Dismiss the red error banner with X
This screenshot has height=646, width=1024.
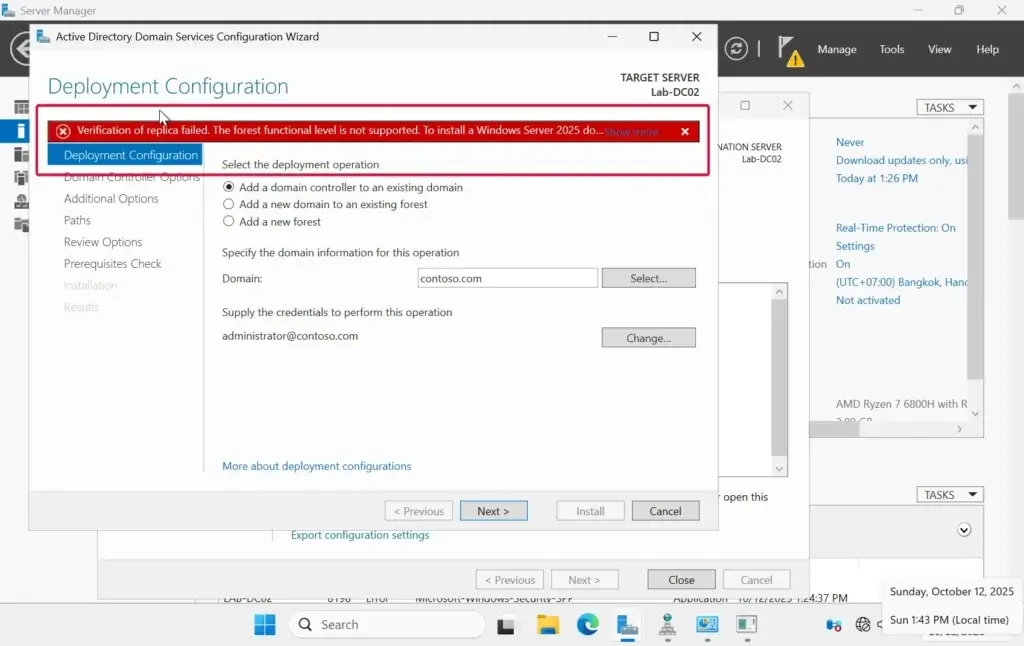pyautogui.click(x=685, y=132)
